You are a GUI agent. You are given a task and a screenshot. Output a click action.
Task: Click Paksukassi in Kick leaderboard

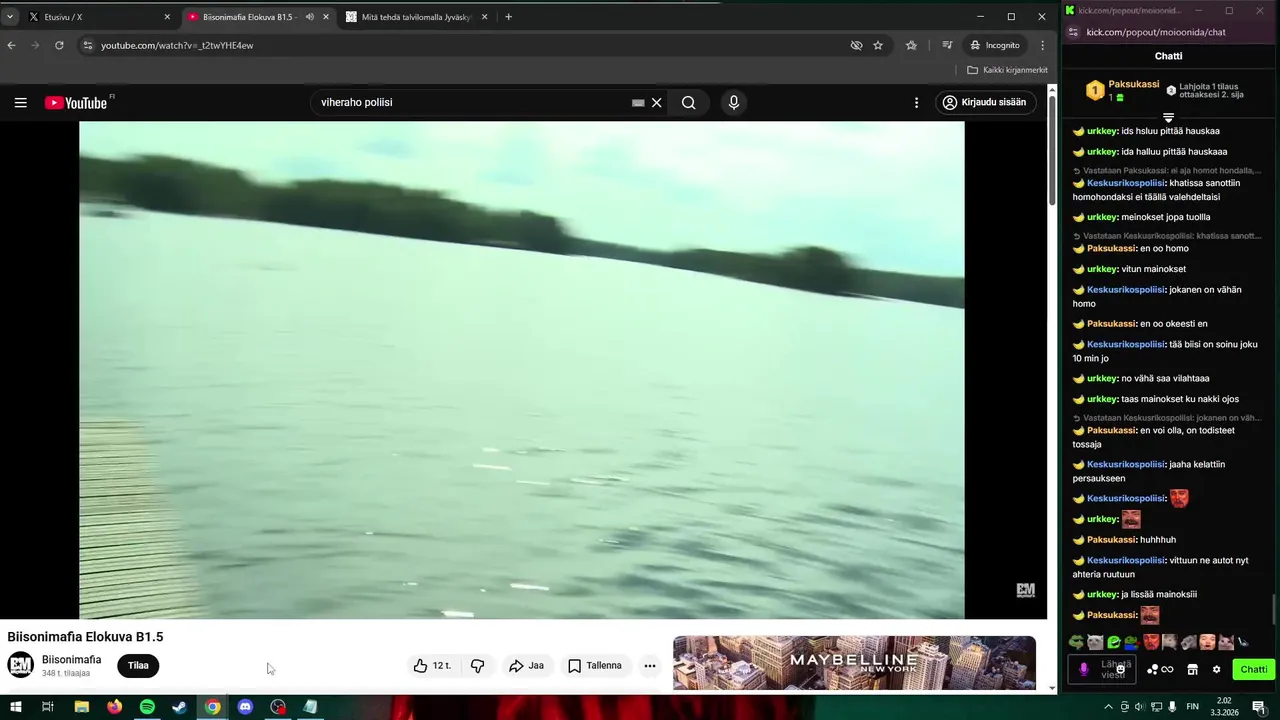[1133, 85]
